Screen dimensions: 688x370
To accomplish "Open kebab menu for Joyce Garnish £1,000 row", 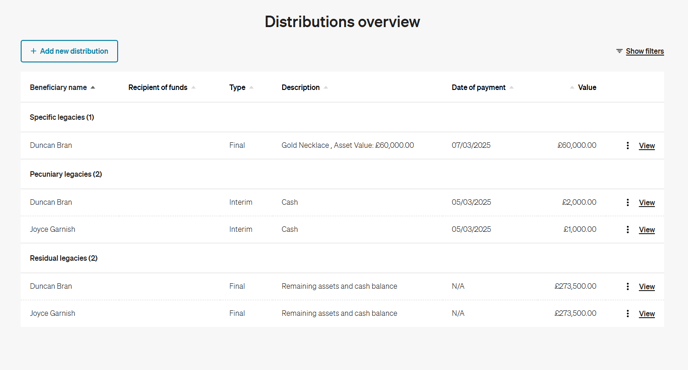I will (627, 230).
